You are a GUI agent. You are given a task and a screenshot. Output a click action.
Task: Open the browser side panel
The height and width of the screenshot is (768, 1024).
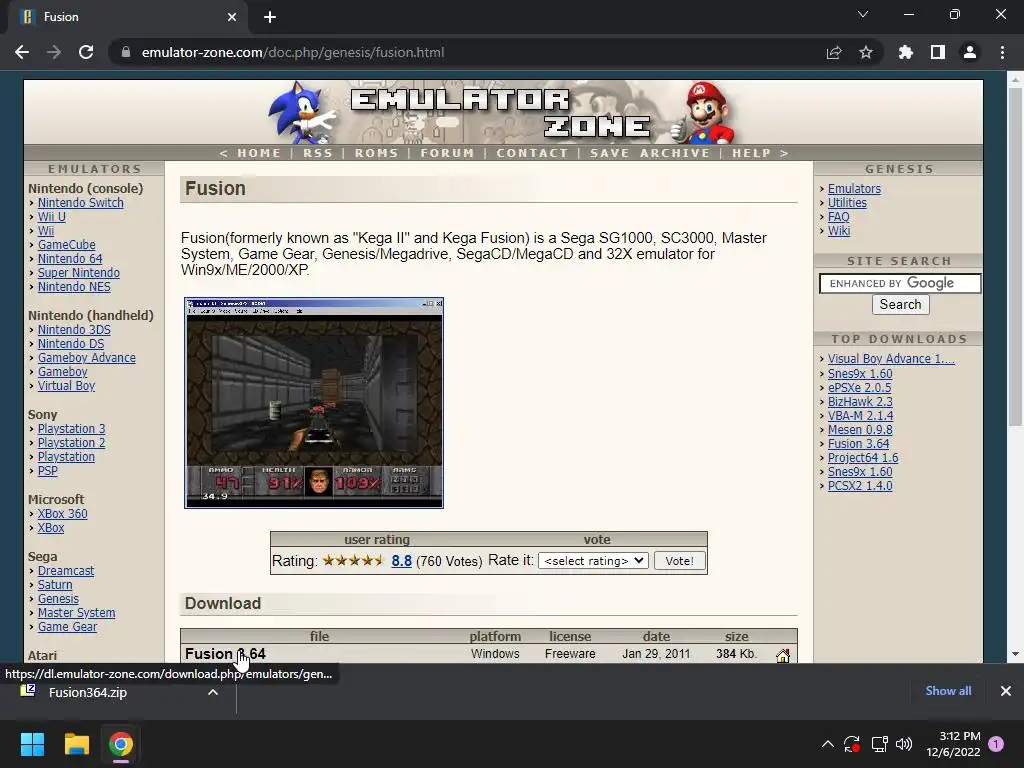[938, 52]
